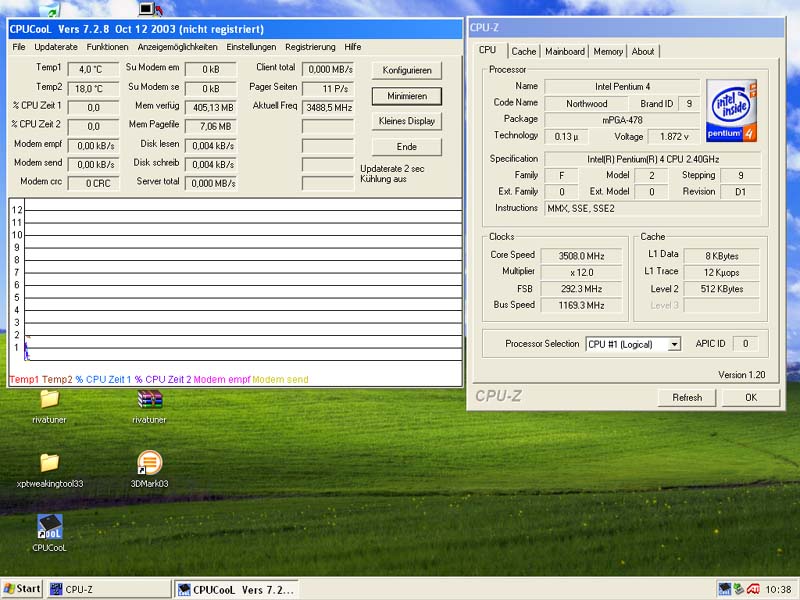The height and width of the screenshot is (600, 800).
Task: Switch to the Cache tab
Action: [524, 52]
